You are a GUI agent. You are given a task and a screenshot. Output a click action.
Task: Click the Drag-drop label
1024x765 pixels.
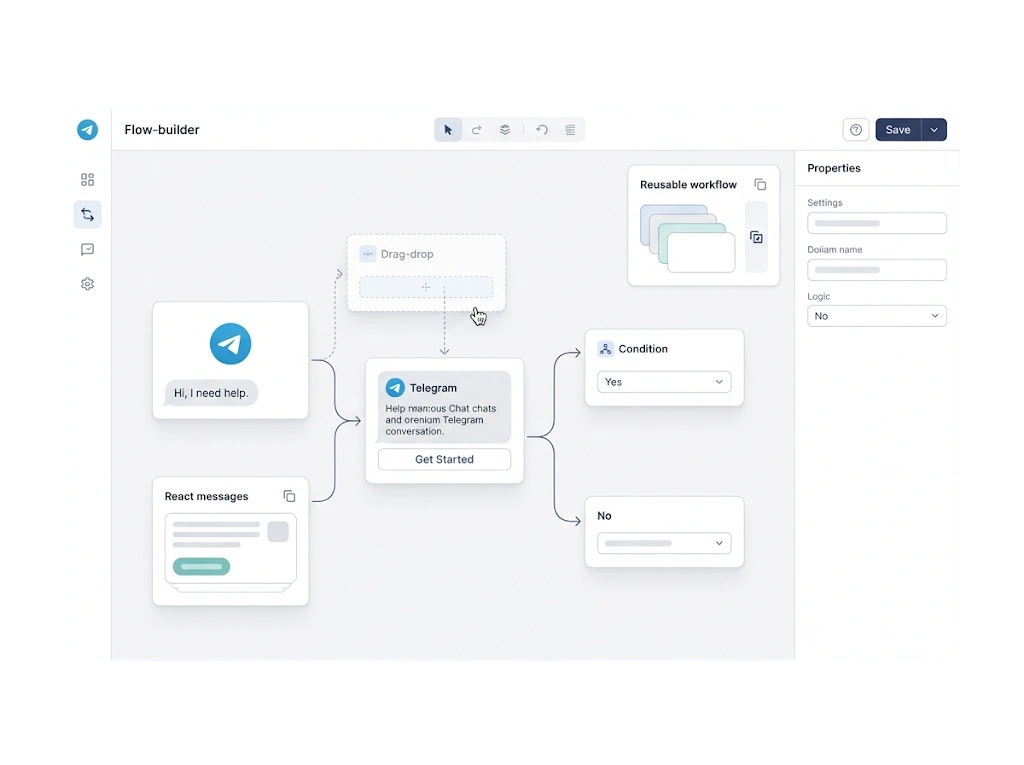pos(407,253)
